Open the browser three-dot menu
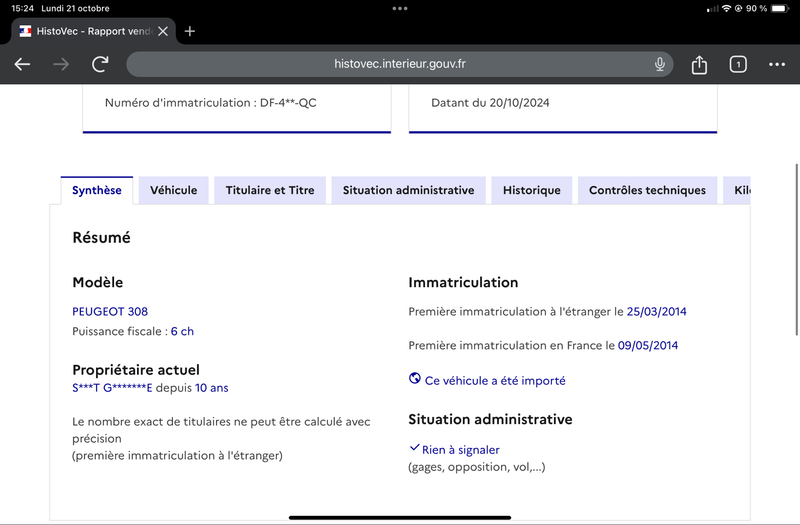Viewport: 800px width, 525px height. (777, 64)
